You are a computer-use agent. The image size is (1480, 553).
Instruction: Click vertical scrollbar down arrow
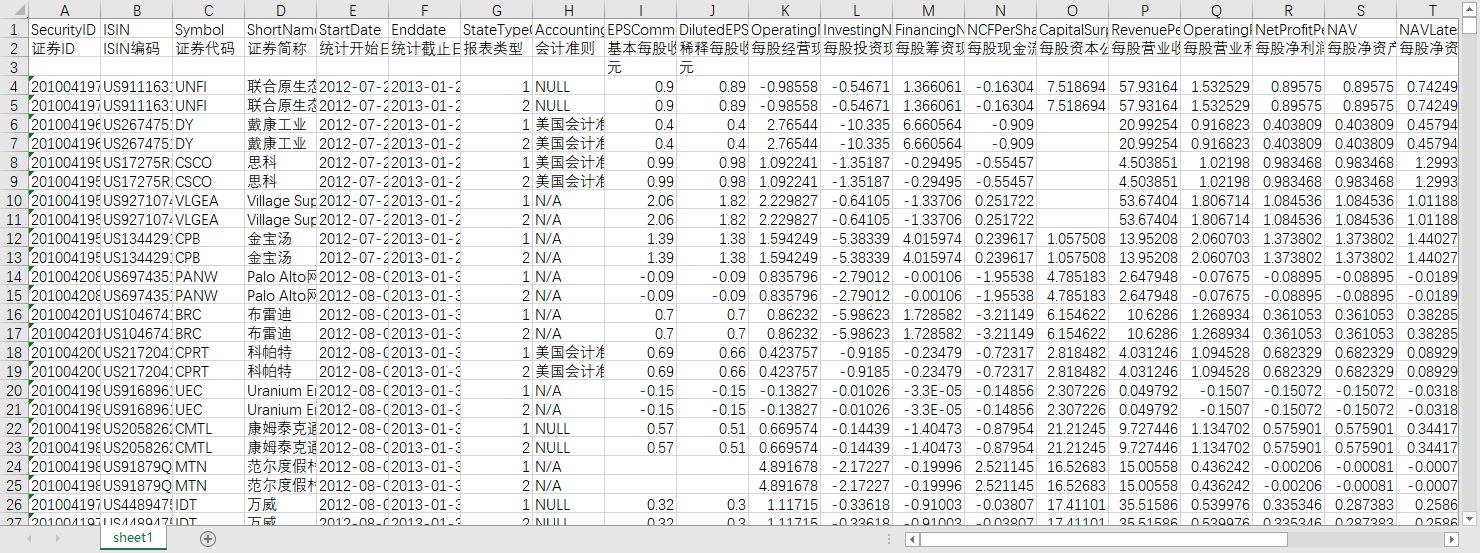[x=1471, y=518]
